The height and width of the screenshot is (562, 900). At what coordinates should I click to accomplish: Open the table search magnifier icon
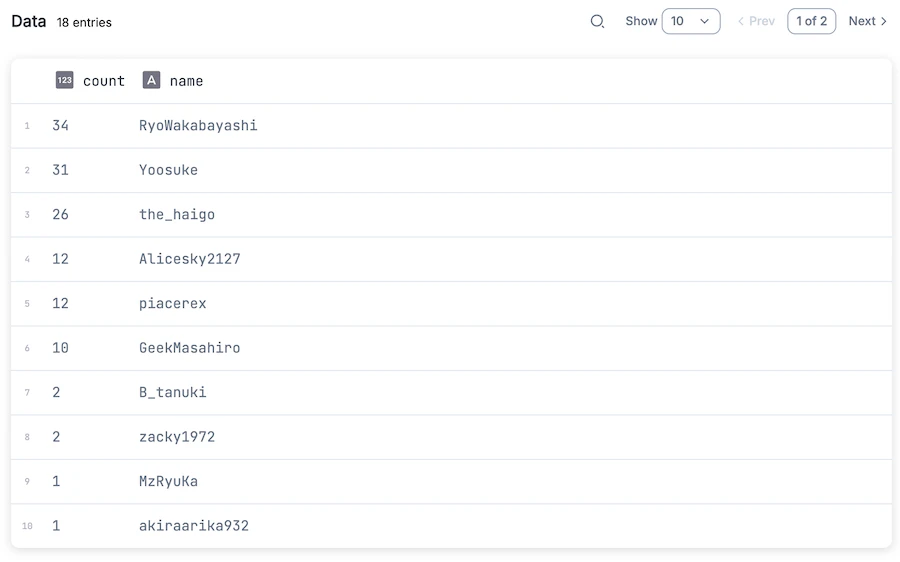597,22
